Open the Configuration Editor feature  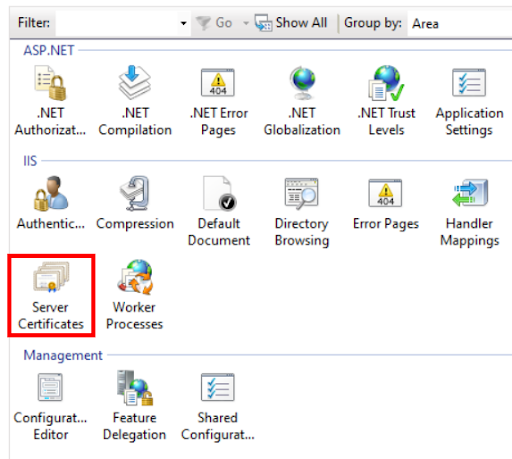[50, 406]
